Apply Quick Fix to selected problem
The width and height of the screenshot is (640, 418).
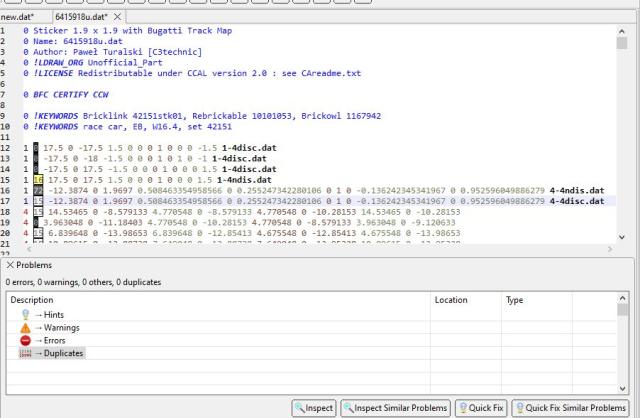pos(482,408)
